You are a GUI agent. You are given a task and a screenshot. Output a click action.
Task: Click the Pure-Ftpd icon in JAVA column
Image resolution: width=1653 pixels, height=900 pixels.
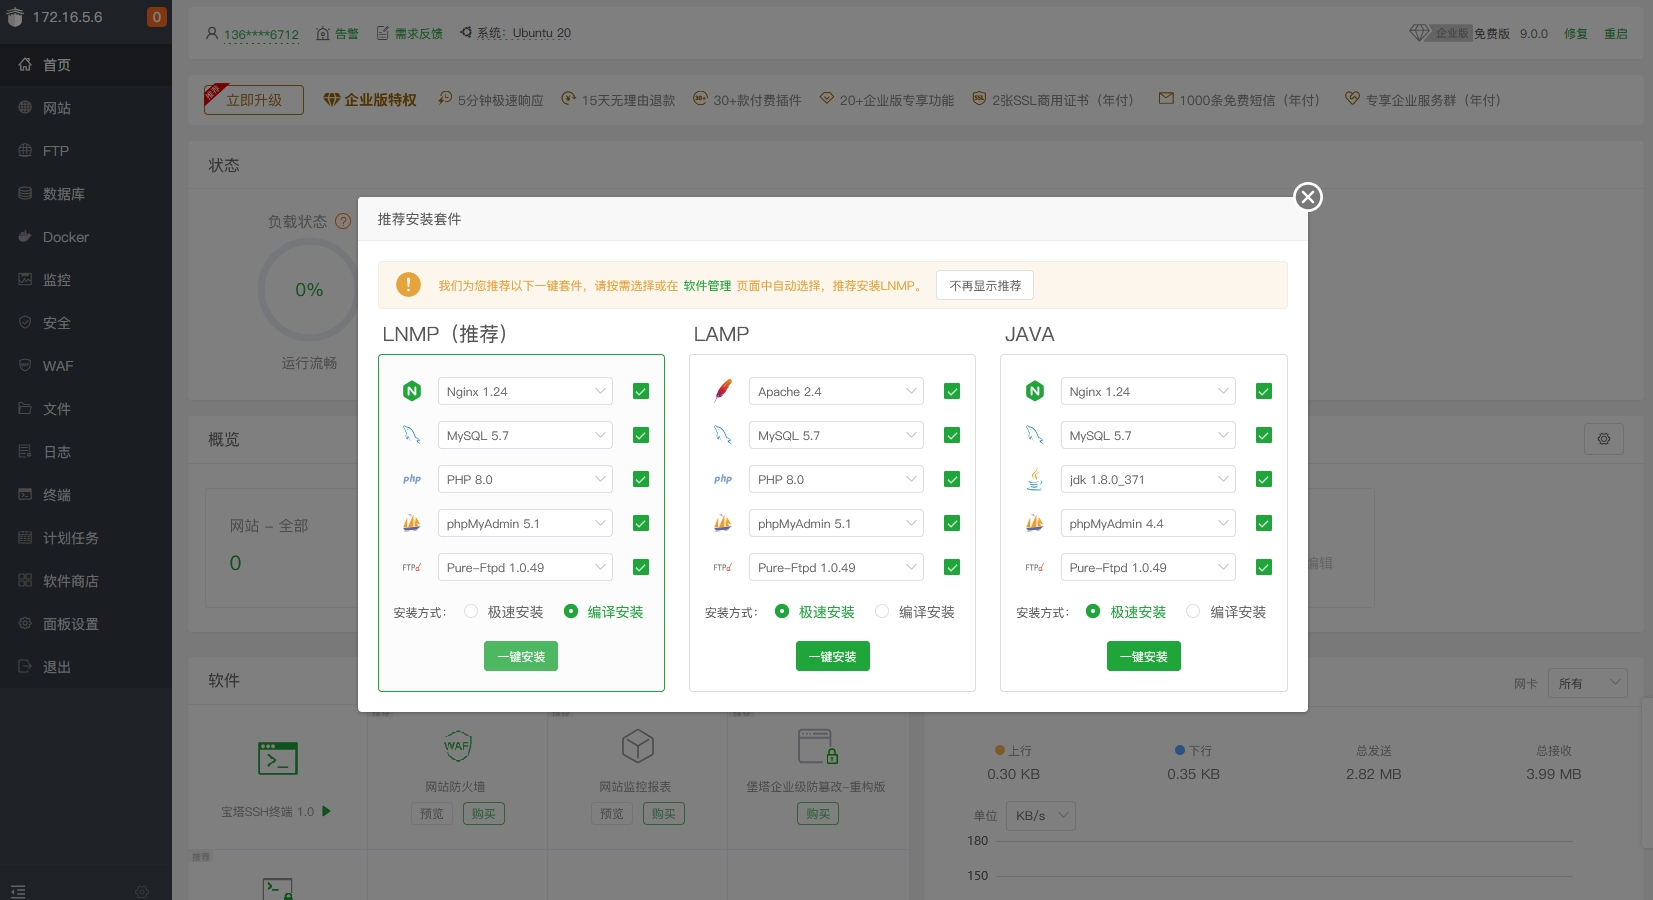tap(1035, 567)
